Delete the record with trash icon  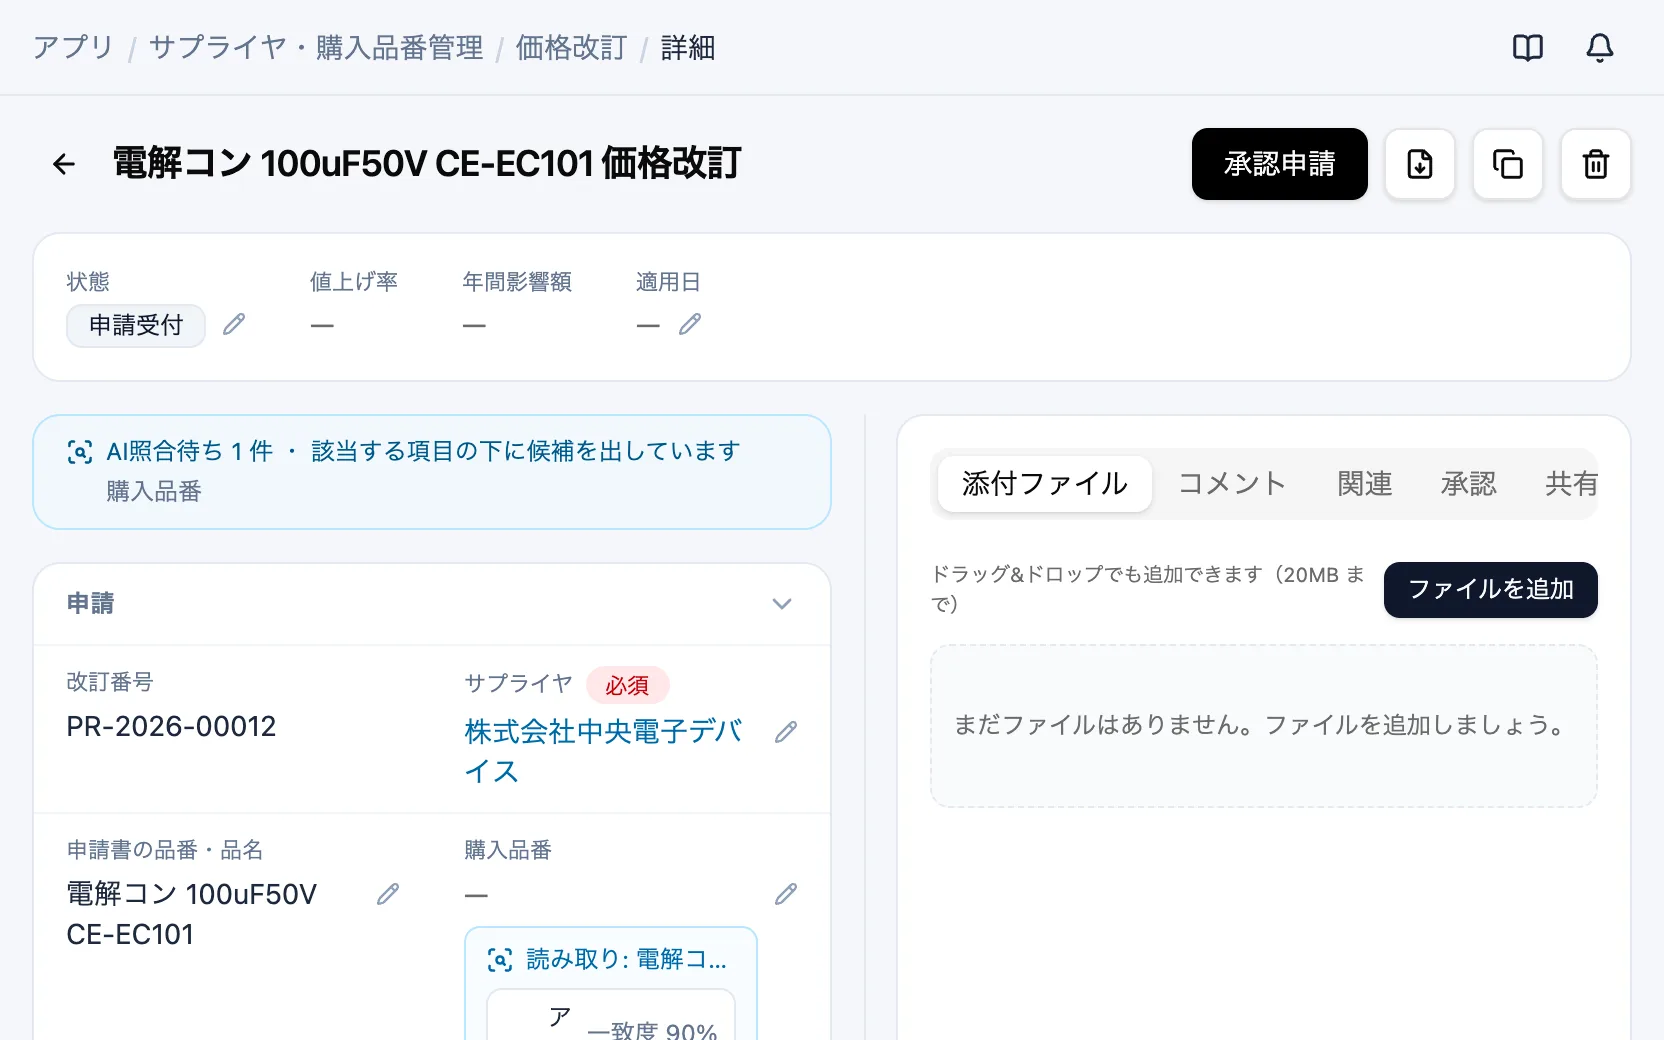point(1595,164)
